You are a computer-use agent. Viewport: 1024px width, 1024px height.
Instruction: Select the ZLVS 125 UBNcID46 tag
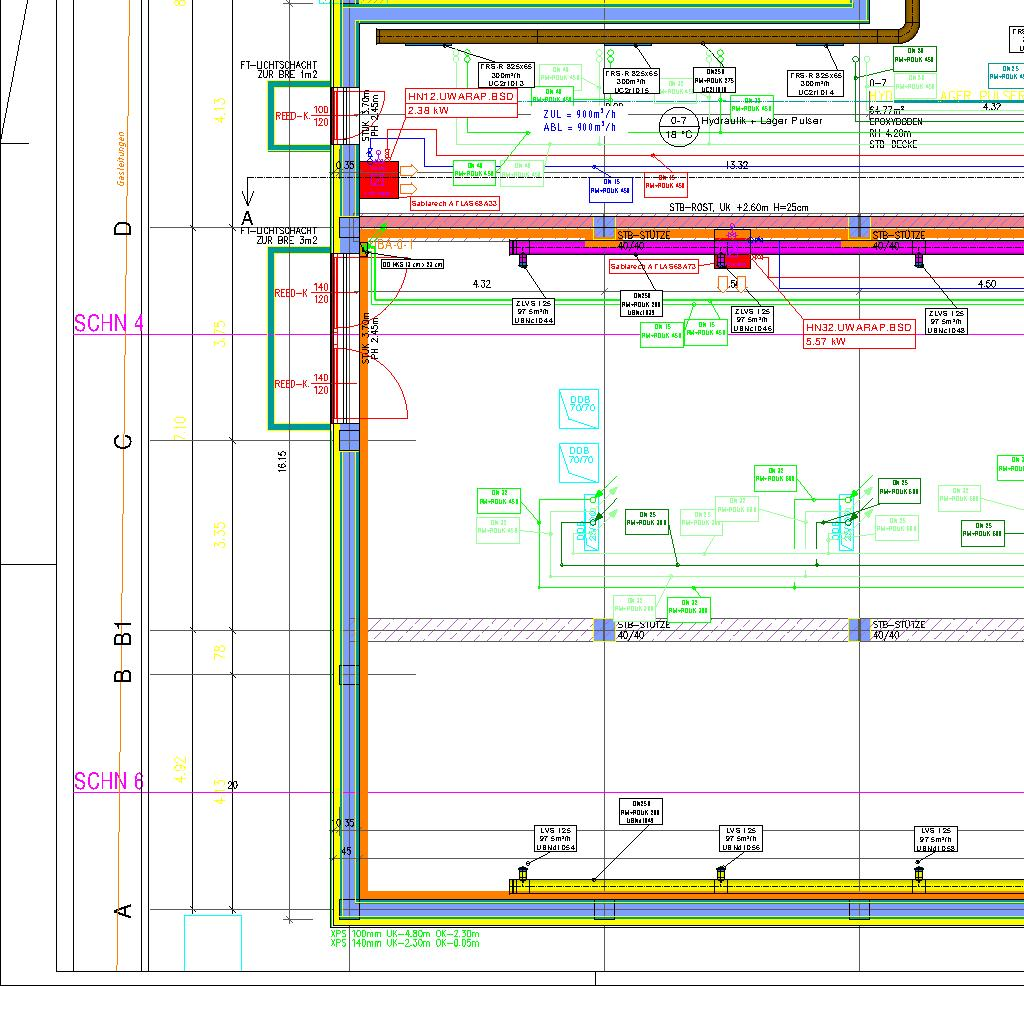tap(752, 320)
